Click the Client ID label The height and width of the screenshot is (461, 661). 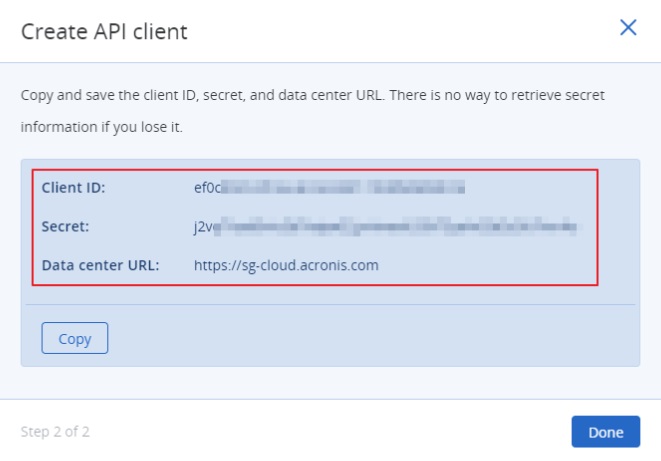coord(74,187)
